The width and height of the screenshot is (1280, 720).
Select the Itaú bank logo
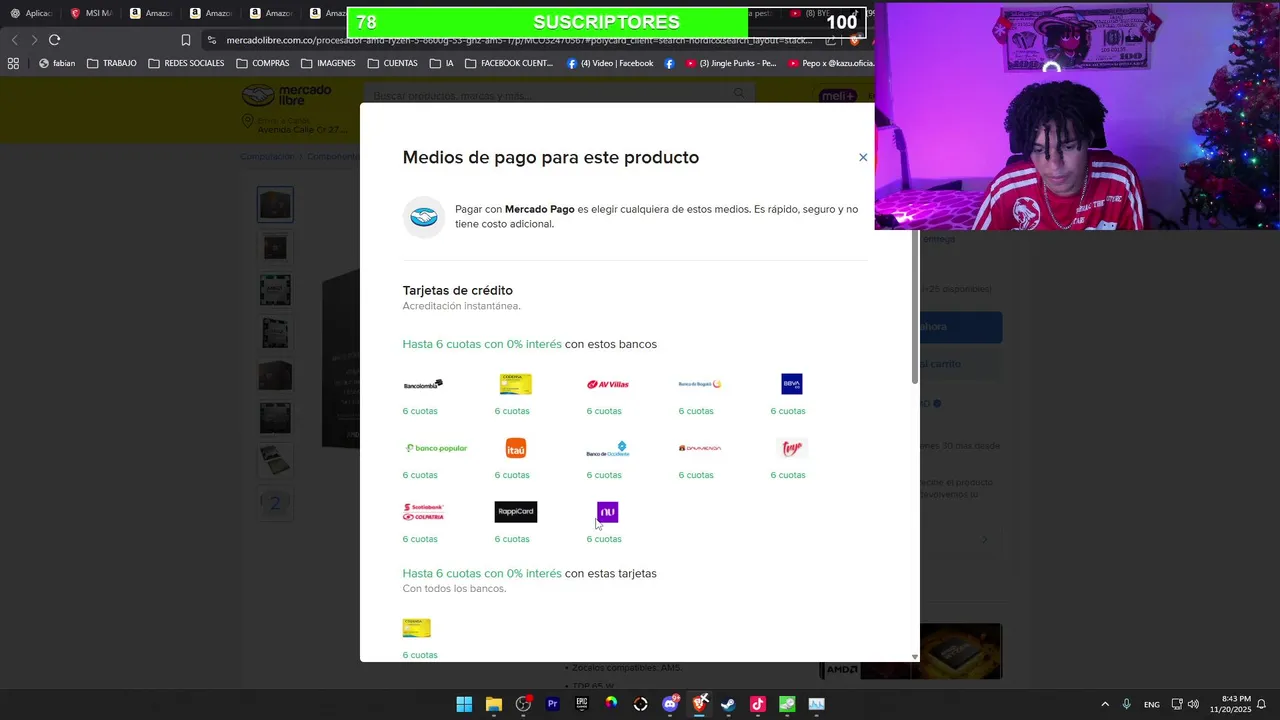point(516,448)
